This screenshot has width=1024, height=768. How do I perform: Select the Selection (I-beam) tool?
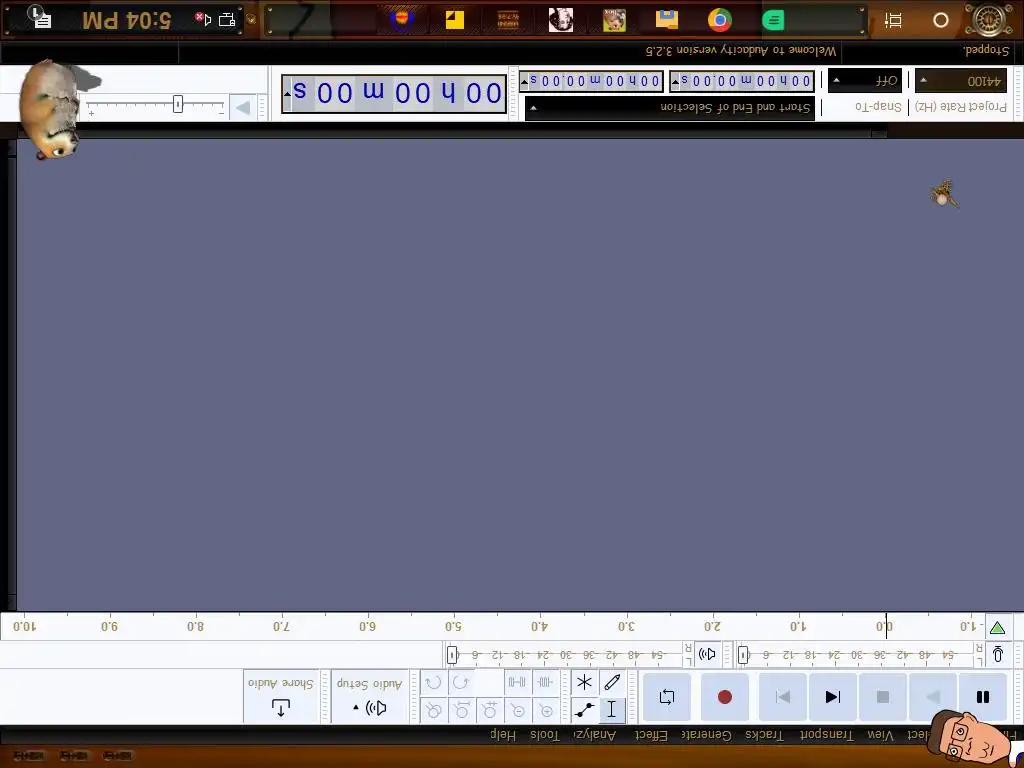coord(611,710)
